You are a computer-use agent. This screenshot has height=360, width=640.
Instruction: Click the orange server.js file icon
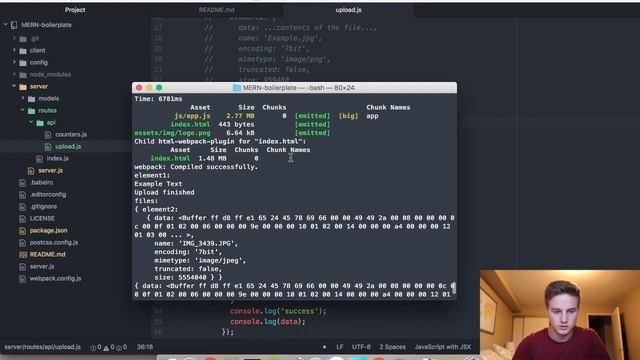[31, 171]
